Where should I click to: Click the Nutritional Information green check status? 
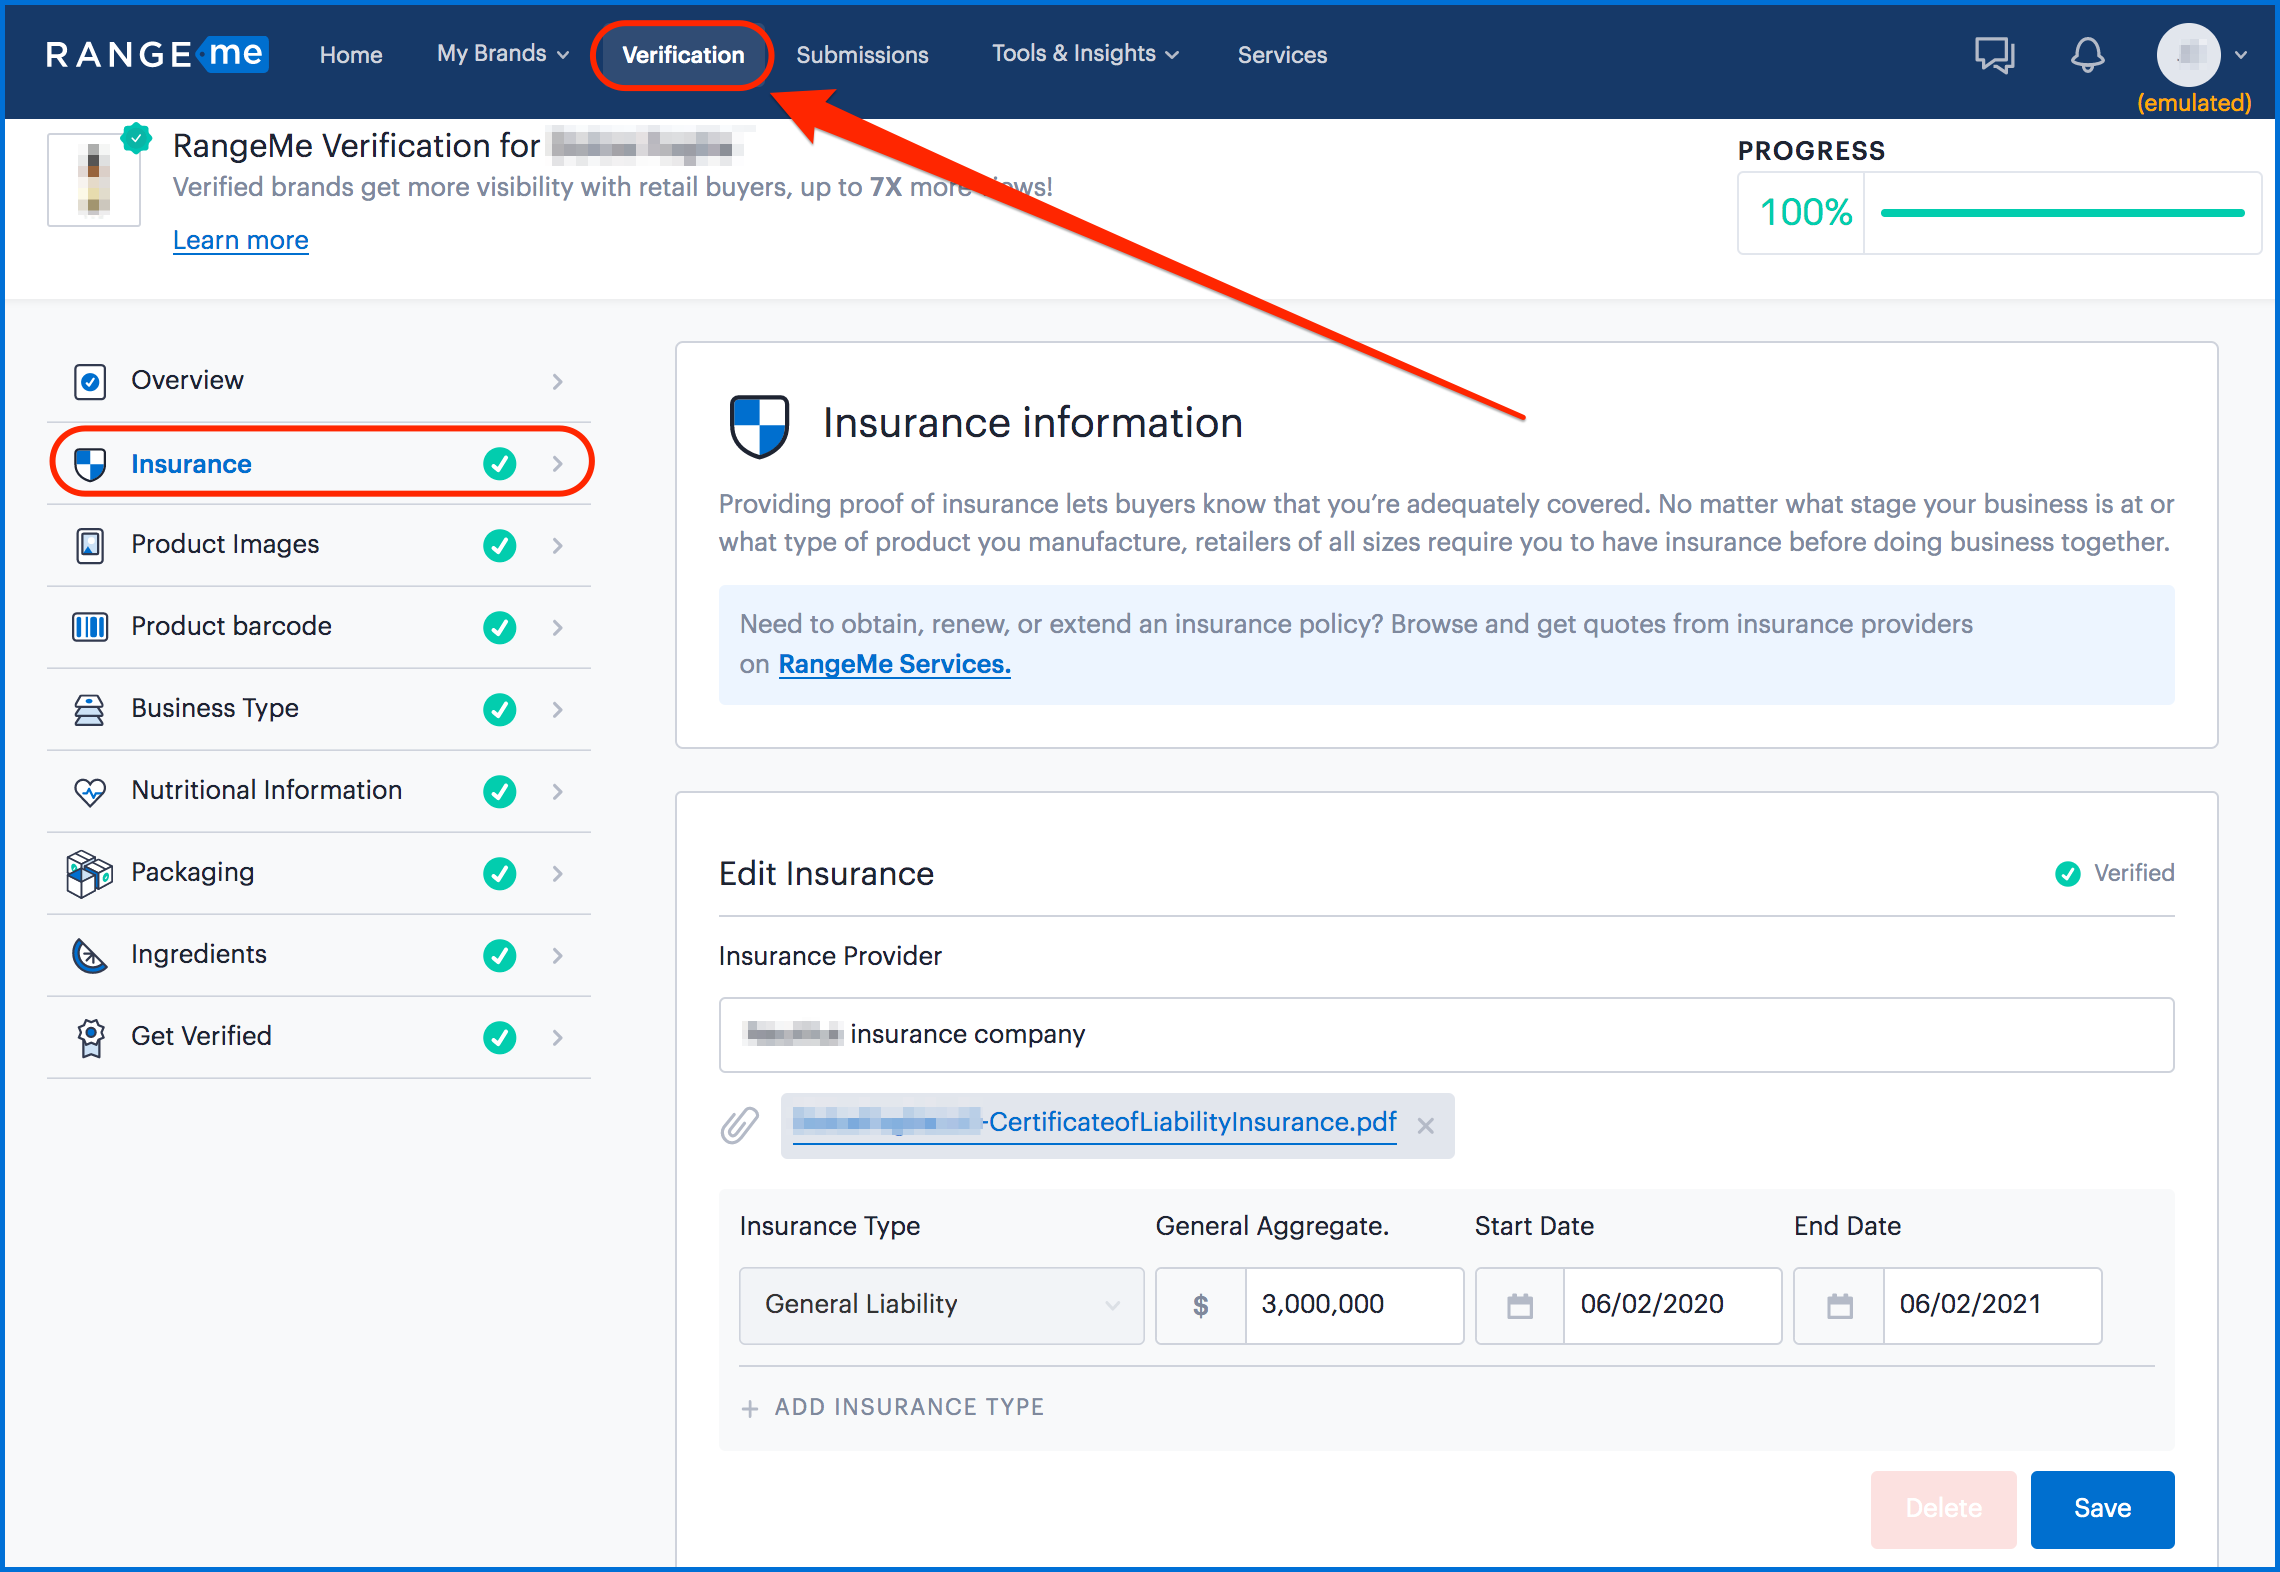tap(500, 792)
